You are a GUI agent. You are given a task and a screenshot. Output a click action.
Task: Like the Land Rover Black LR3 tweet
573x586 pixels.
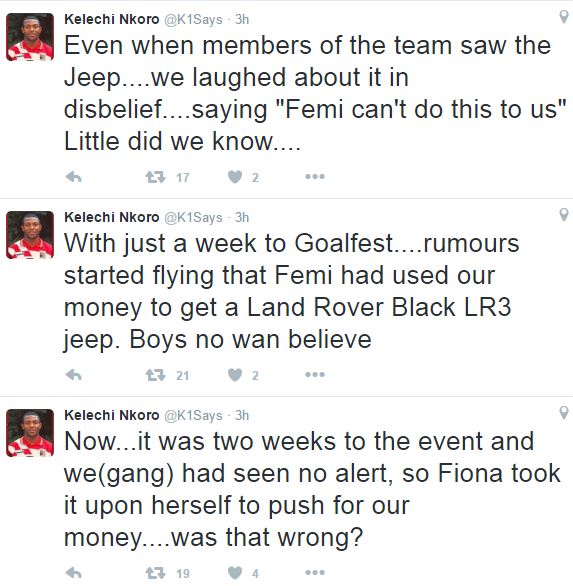point(235,375)
